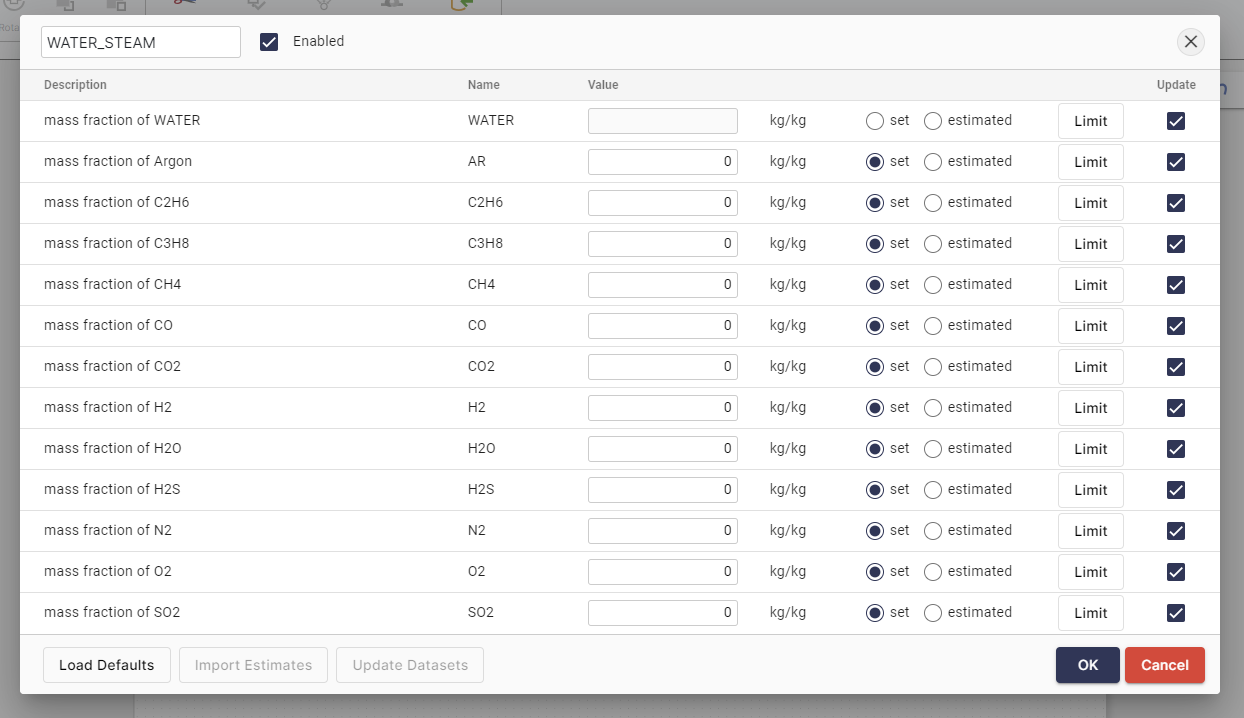The height and width of the screenshot is (718, 1244).
Task: Click the H2O value input field
Action: click(x=662, y=449)
